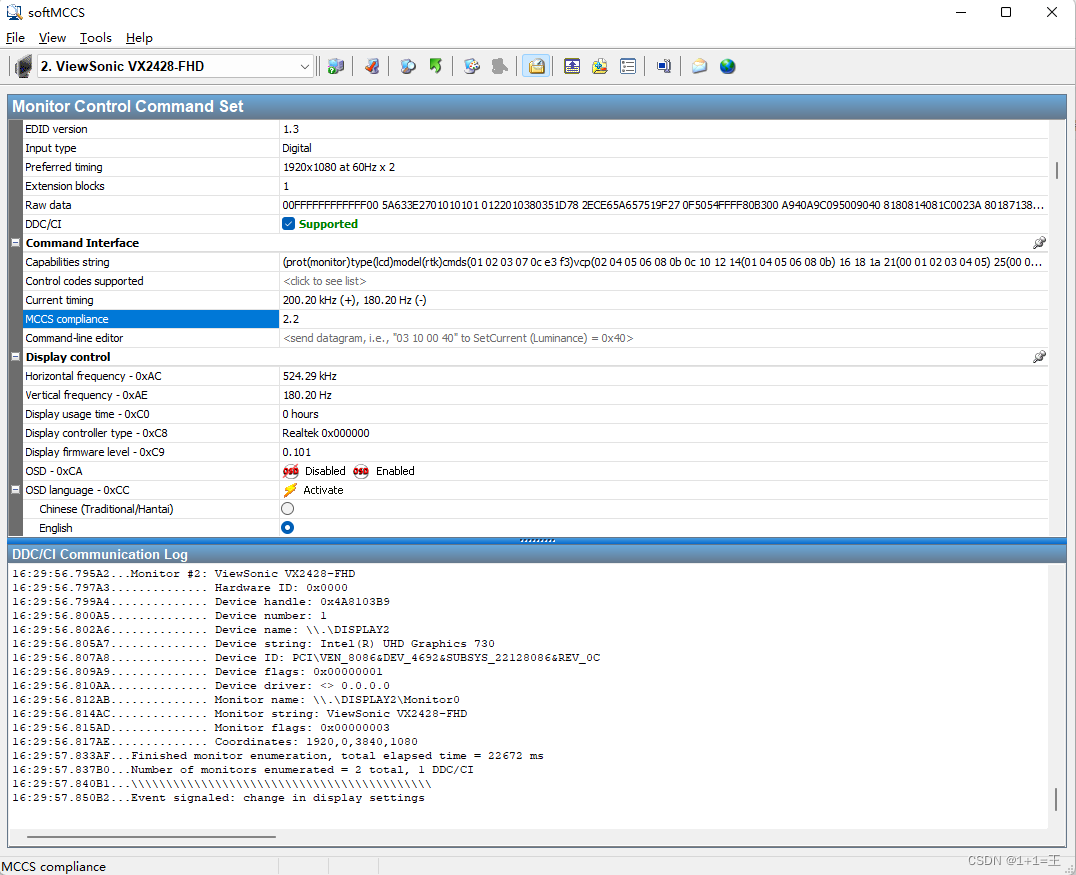Click the grayed-out puzzle piece icon

tap(500, 67)
